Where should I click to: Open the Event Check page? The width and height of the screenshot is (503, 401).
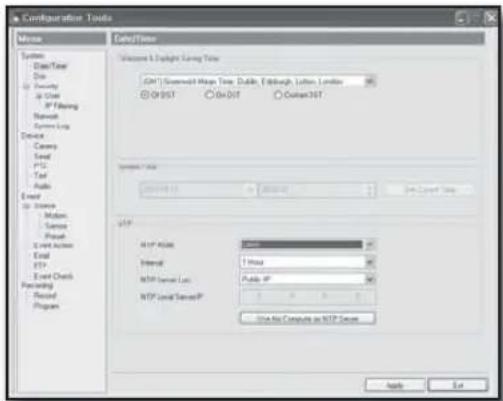[53, 276]
